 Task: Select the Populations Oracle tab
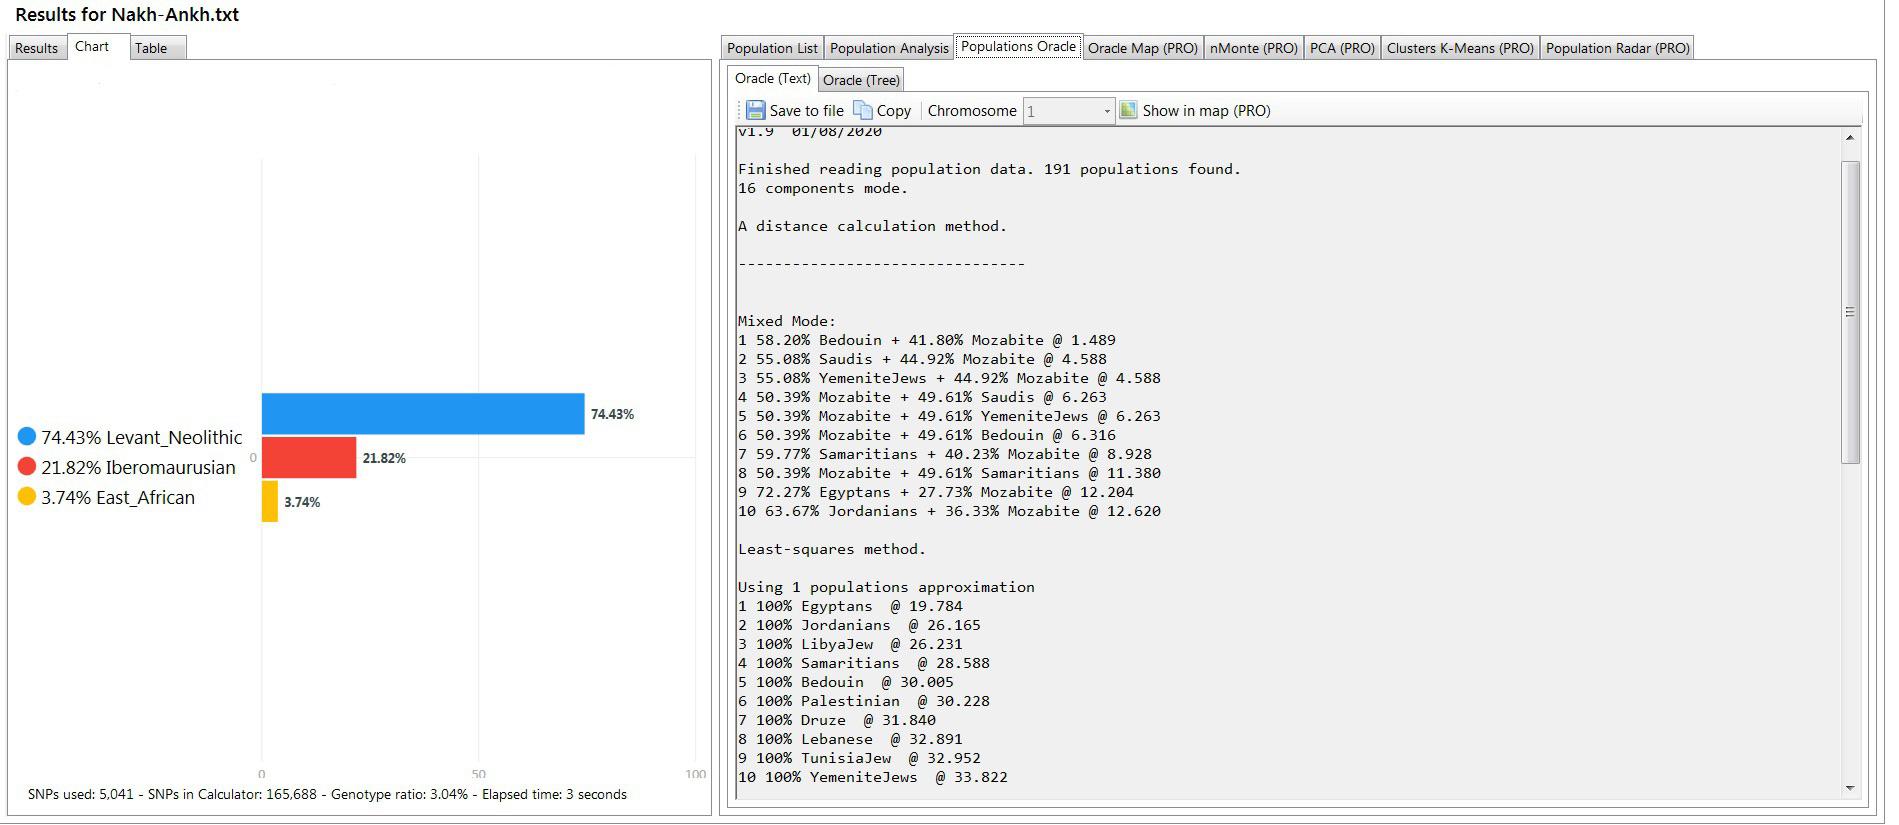[1018, 47]
